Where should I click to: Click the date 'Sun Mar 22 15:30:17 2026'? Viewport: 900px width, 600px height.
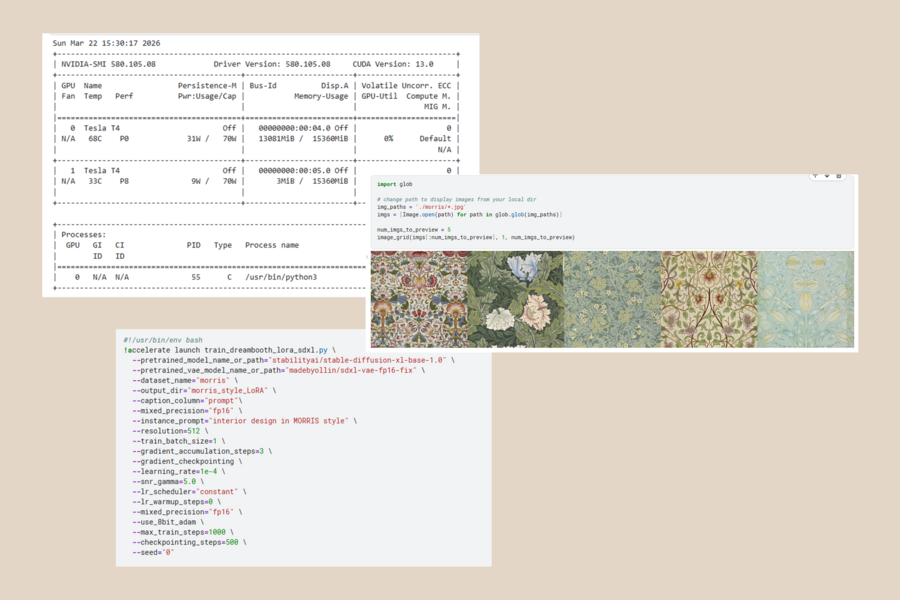[106, 43]
